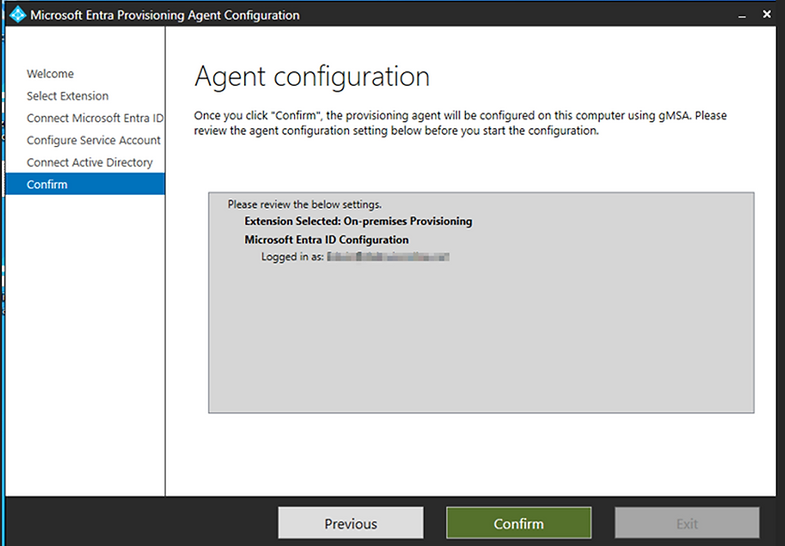Click the green Confirm button

point(518,523)
